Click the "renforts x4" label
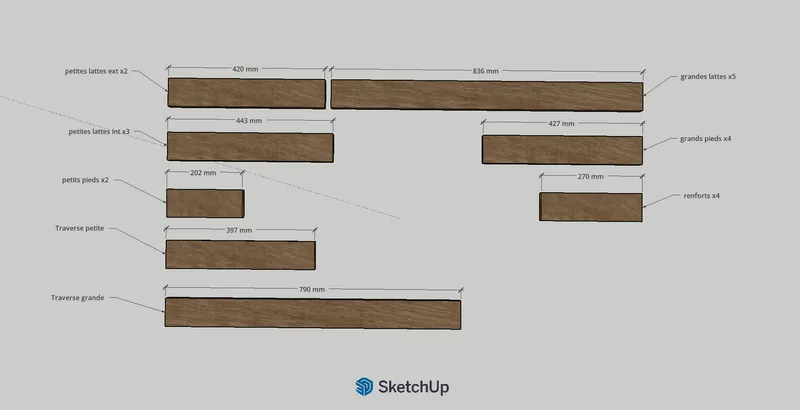This screenshot has height=410, width=800. (702, 196)
